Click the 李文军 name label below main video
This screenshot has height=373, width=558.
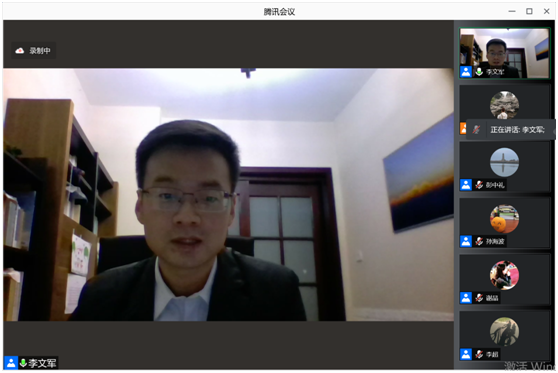click(x=42, y=363)
